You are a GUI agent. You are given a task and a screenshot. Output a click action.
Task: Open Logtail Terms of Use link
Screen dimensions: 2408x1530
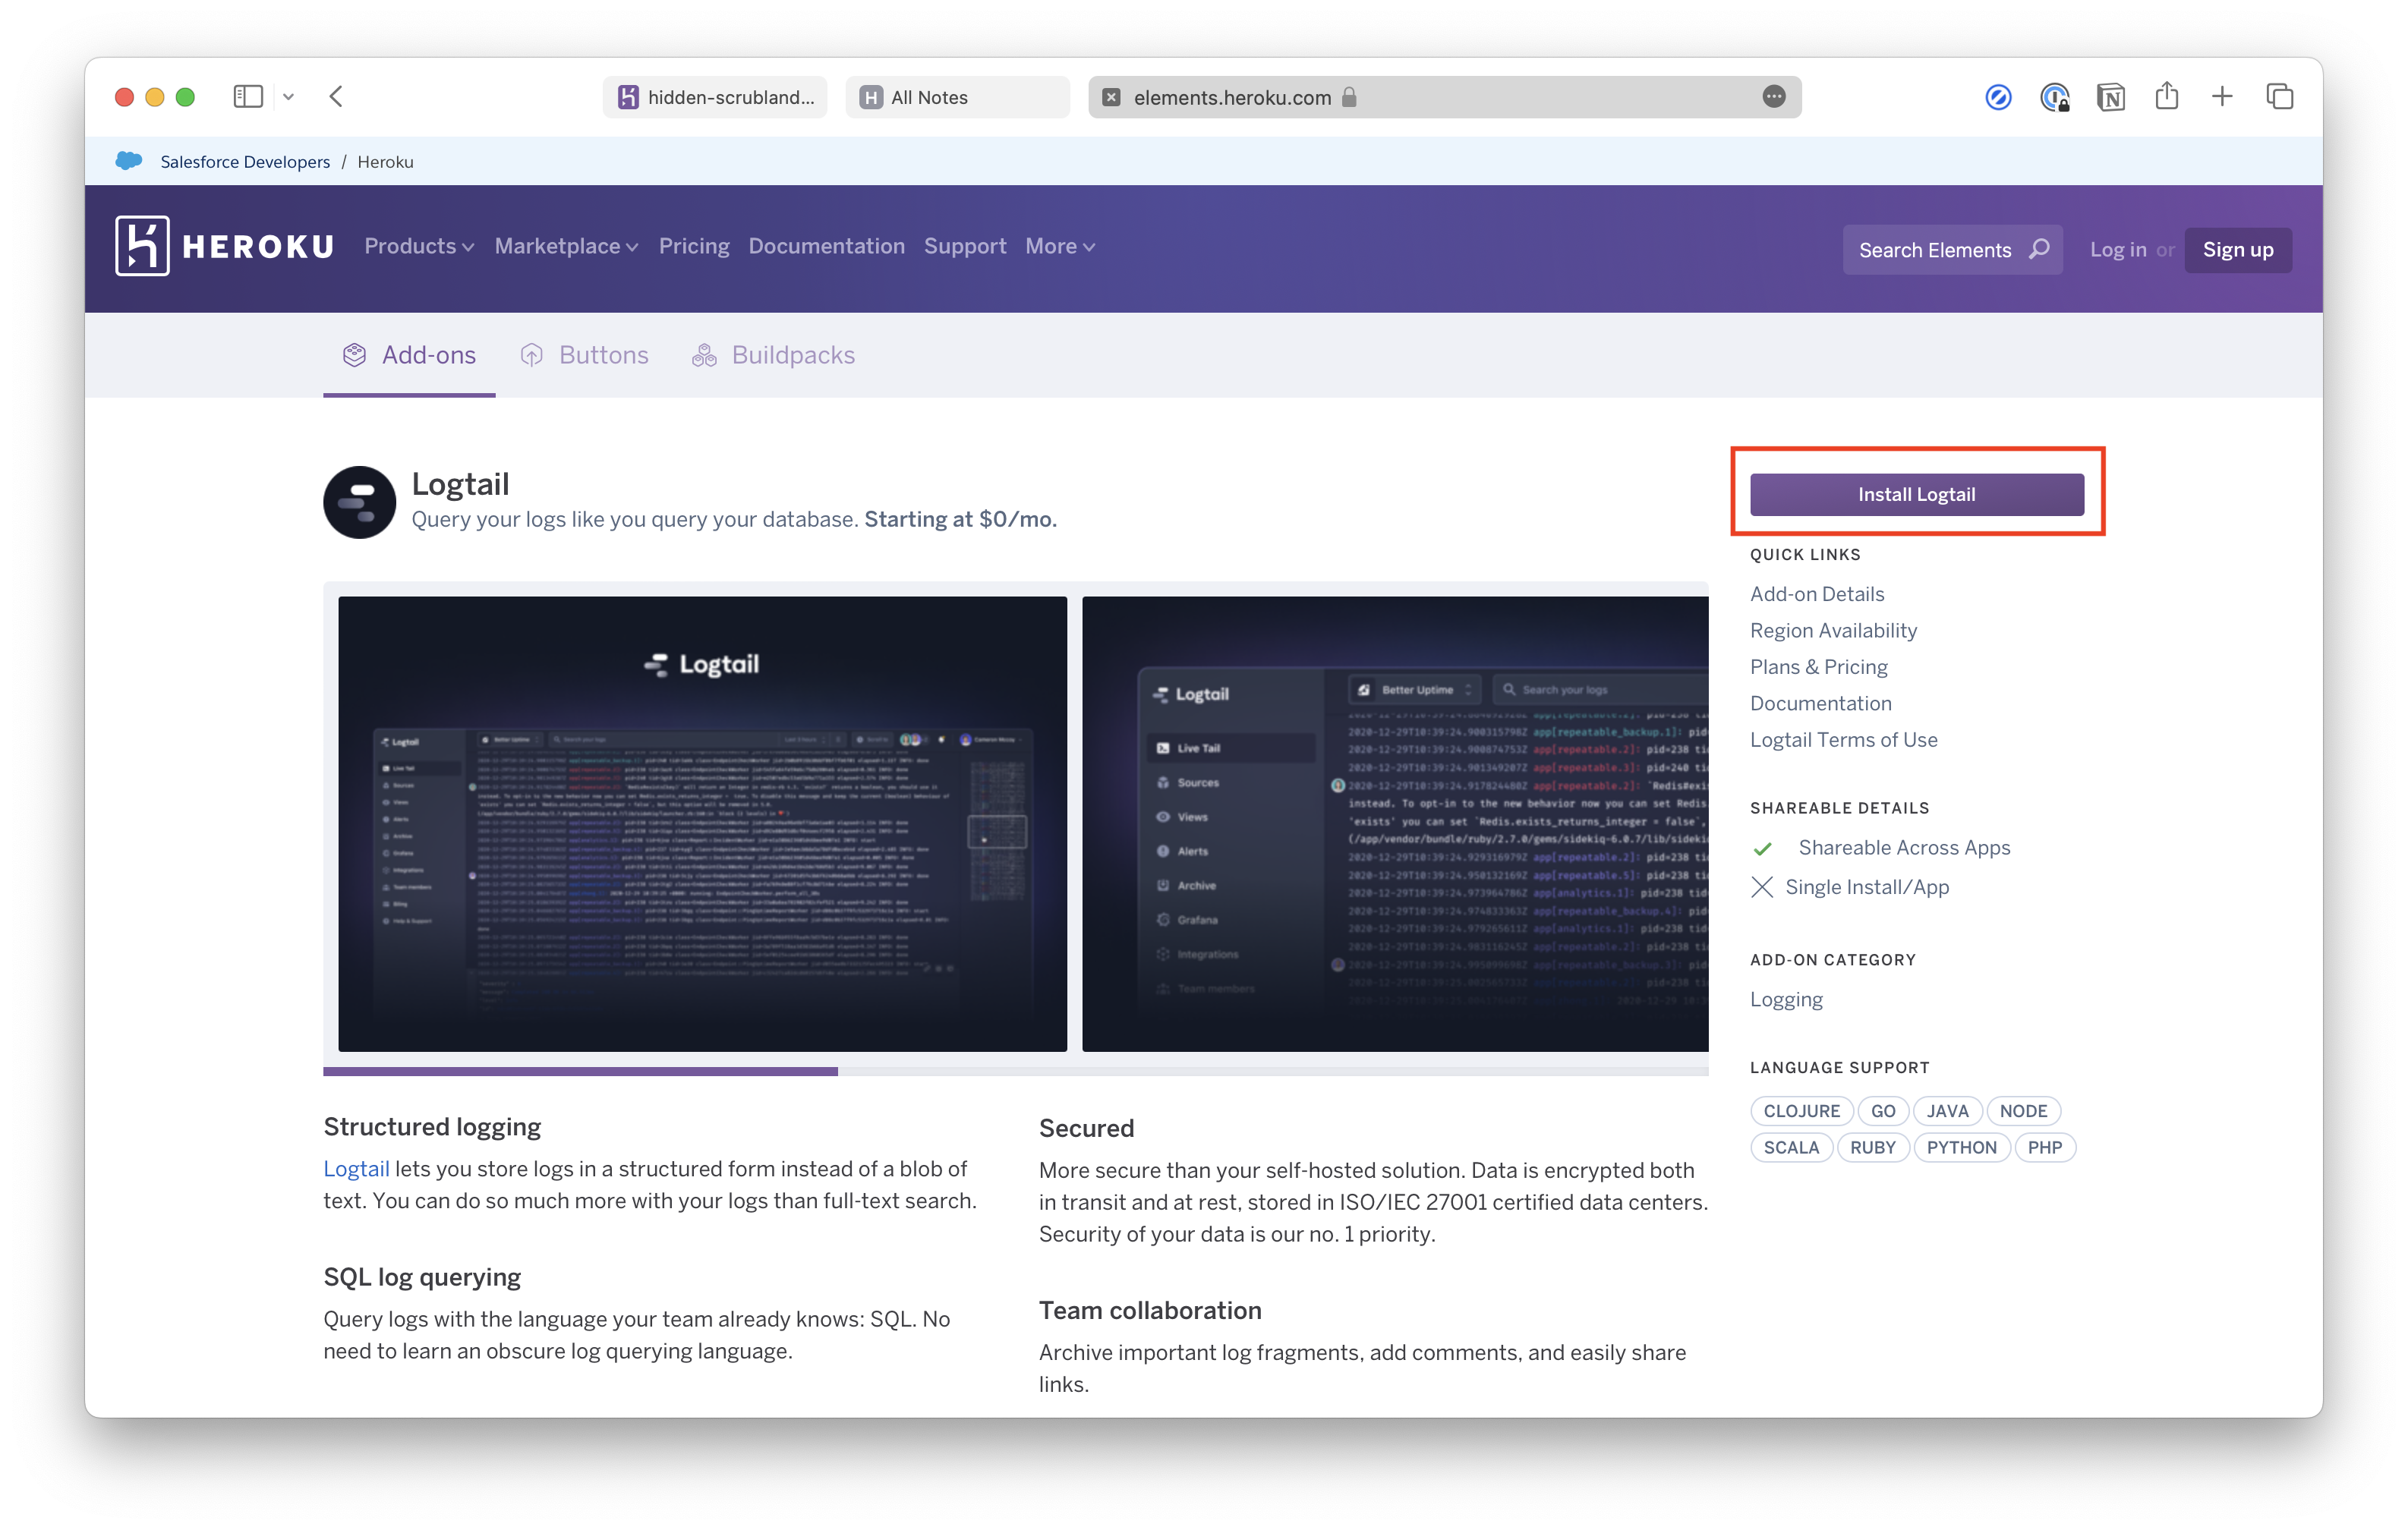1843,739
